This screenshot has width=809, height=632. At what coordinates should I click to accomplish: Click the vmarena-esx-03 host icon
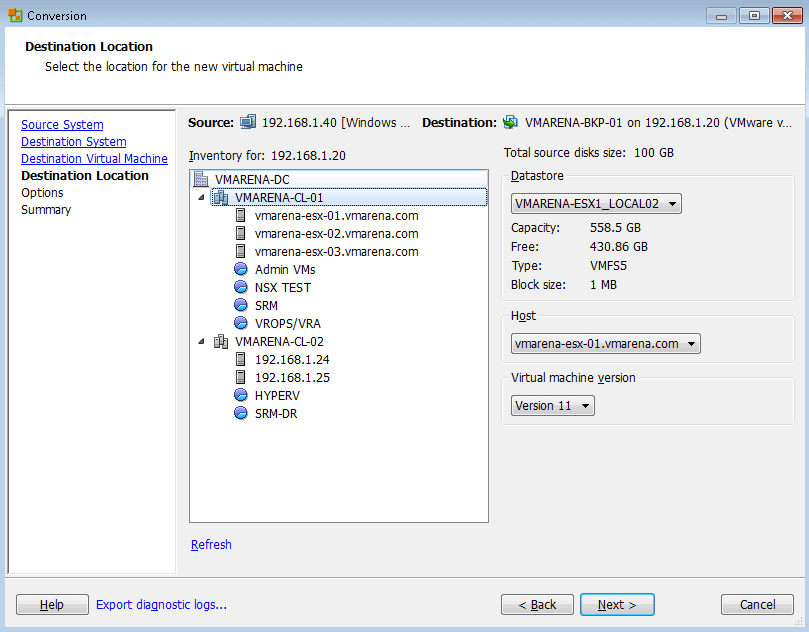point(240,251)
